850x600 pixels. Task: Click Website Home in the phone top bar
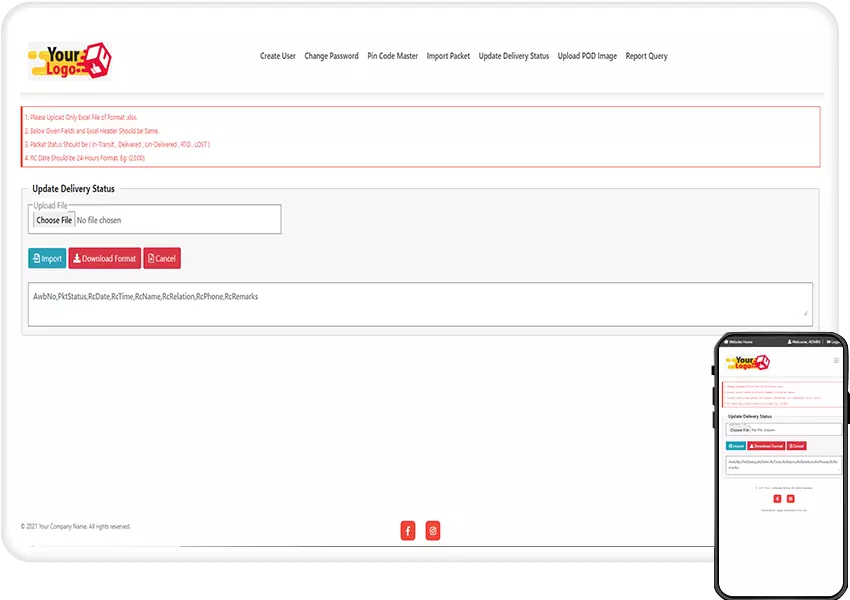pyautogui.click(x=739, y=342)
